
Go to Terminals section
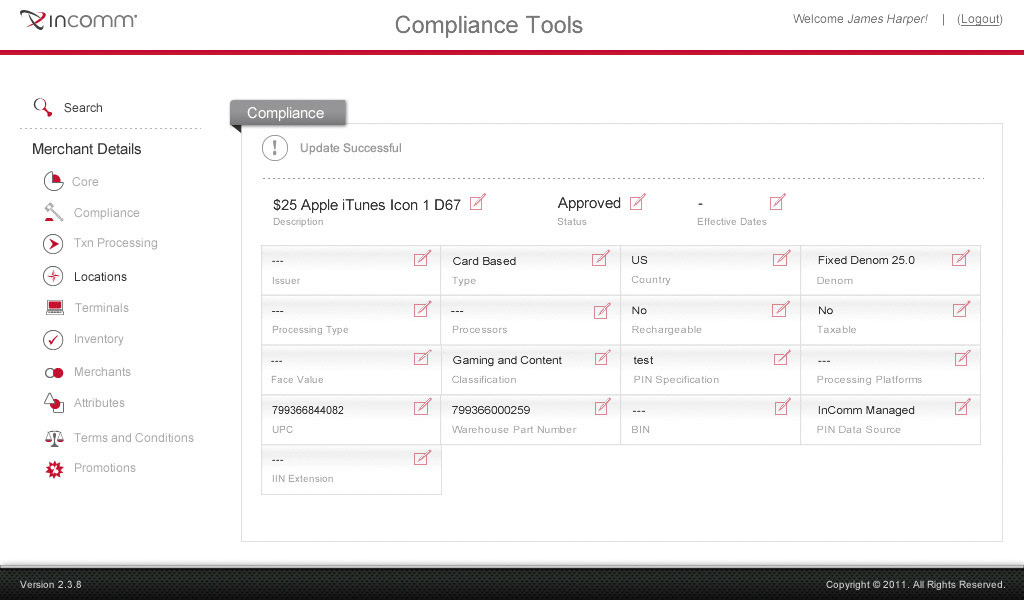coord(101,308)
